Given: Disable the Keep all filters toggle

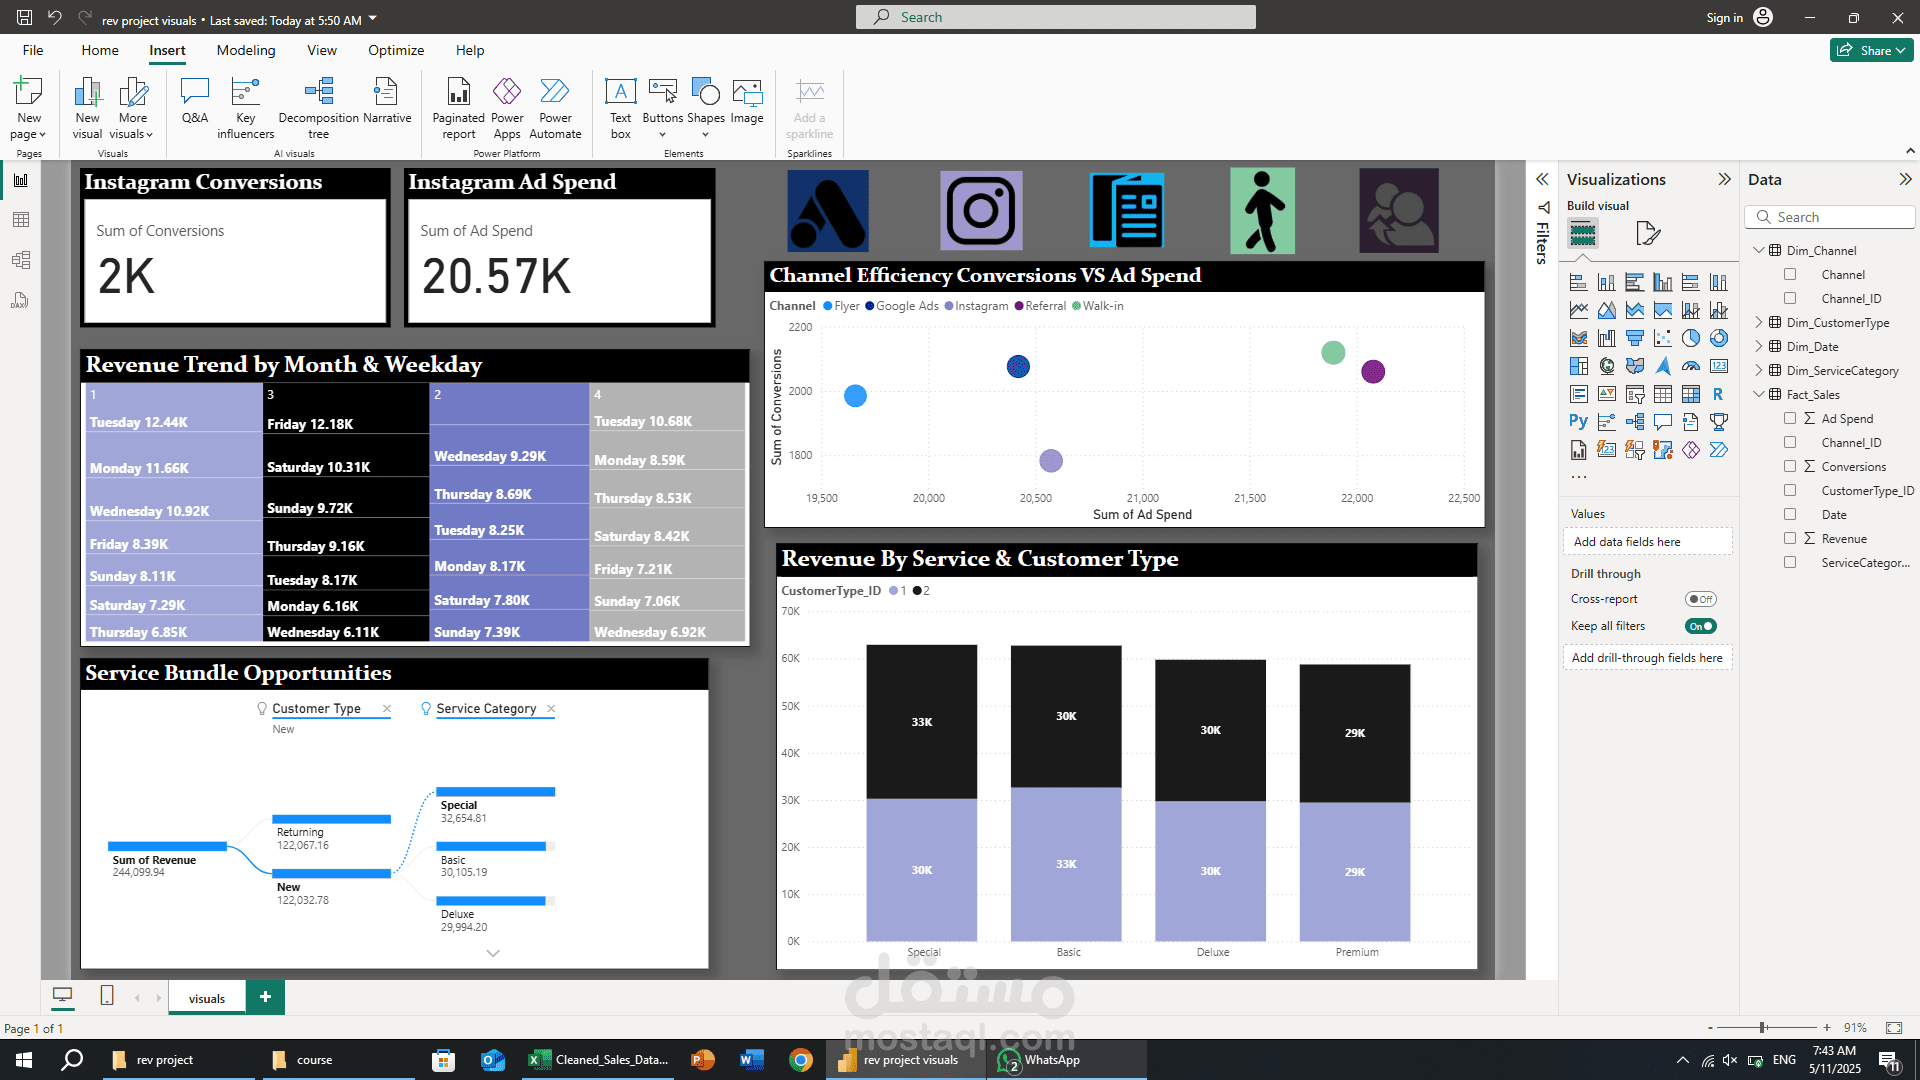Looking at the screenshot, I should (x=1700, y=626).
